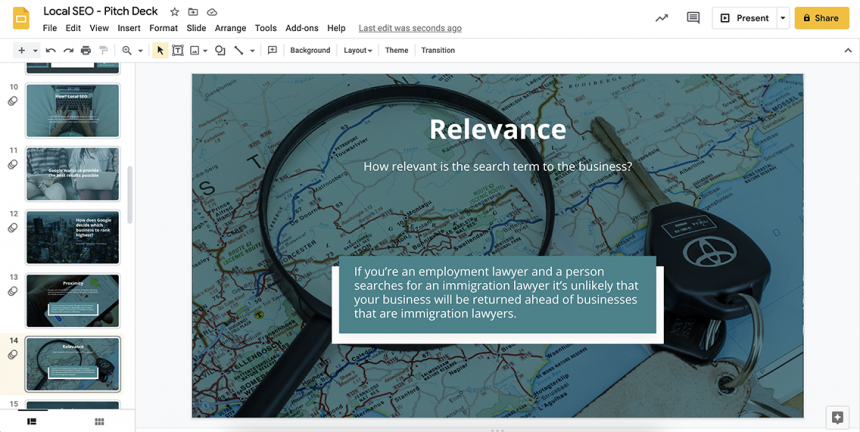Click the Background button

[x=310, y=50]
